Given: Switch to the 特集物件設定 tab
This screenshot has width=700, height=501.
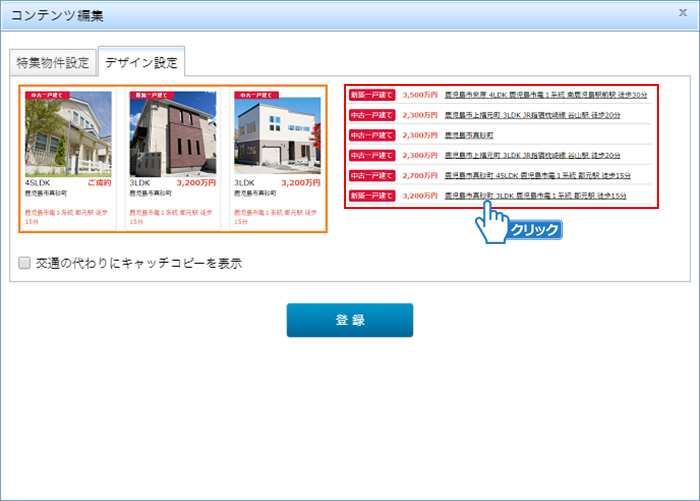Looking at the screenshot, I should [x=53, y=63].
